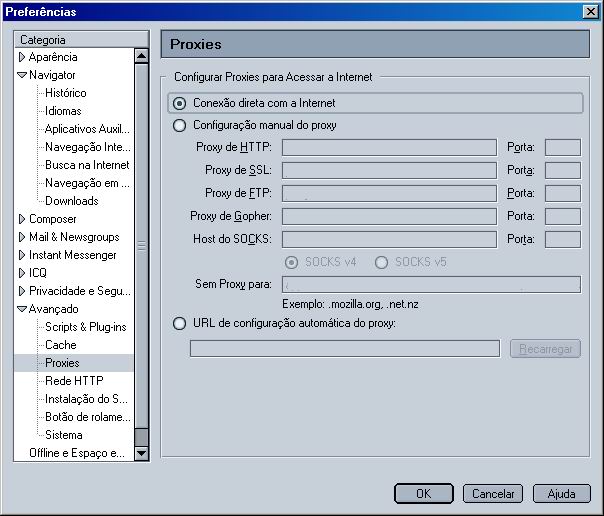604x516 pixels.
Task: Select the SOCKS v5 radio option
Action: [x=381, y=262]
